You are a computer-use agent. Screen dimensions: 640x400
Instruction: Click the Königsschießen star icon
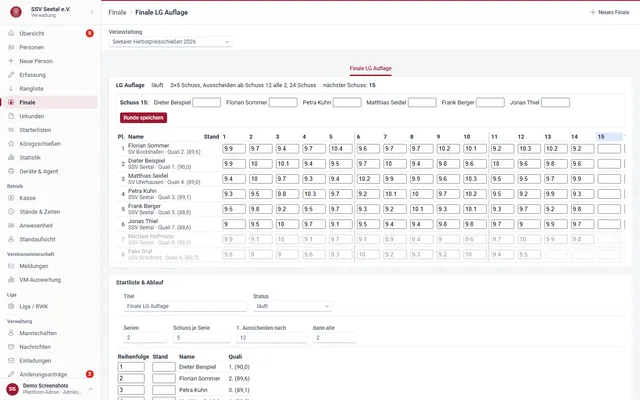click(11, 144)
